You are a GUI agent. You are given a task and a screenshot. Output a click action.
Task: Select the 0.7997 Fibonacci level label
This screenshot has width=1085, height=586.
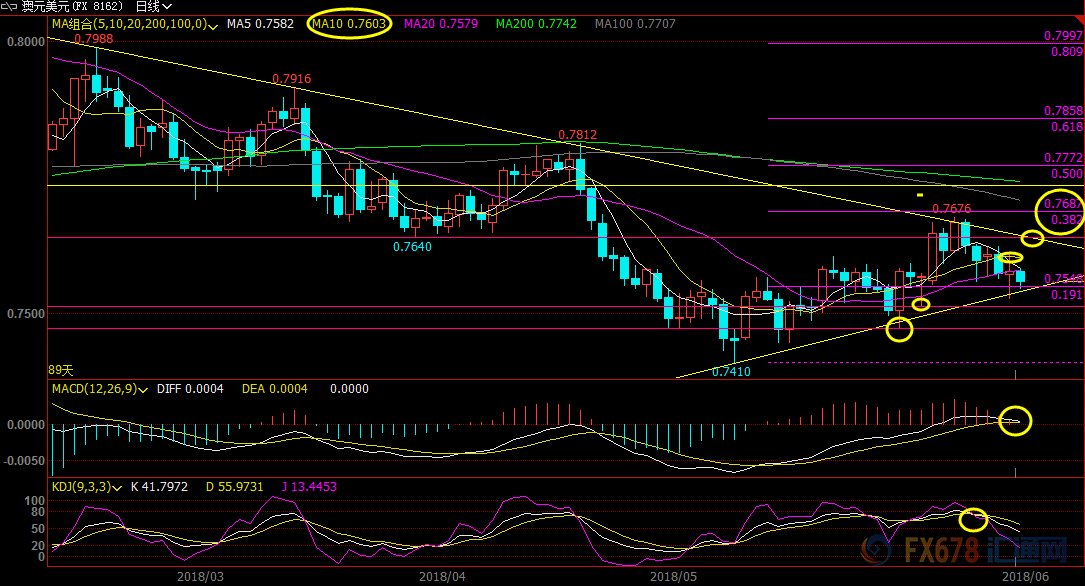coord(1064,36)
